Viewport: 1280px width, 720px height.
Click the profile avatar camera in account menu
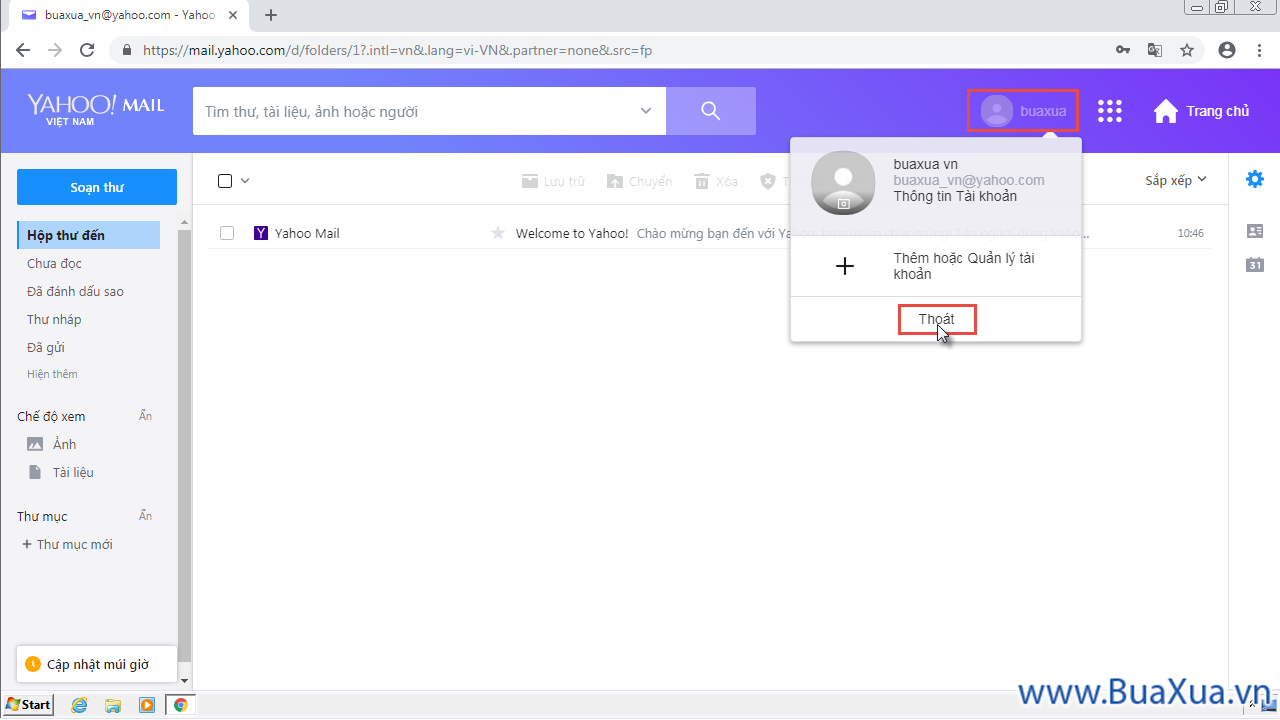pos(843,203)
